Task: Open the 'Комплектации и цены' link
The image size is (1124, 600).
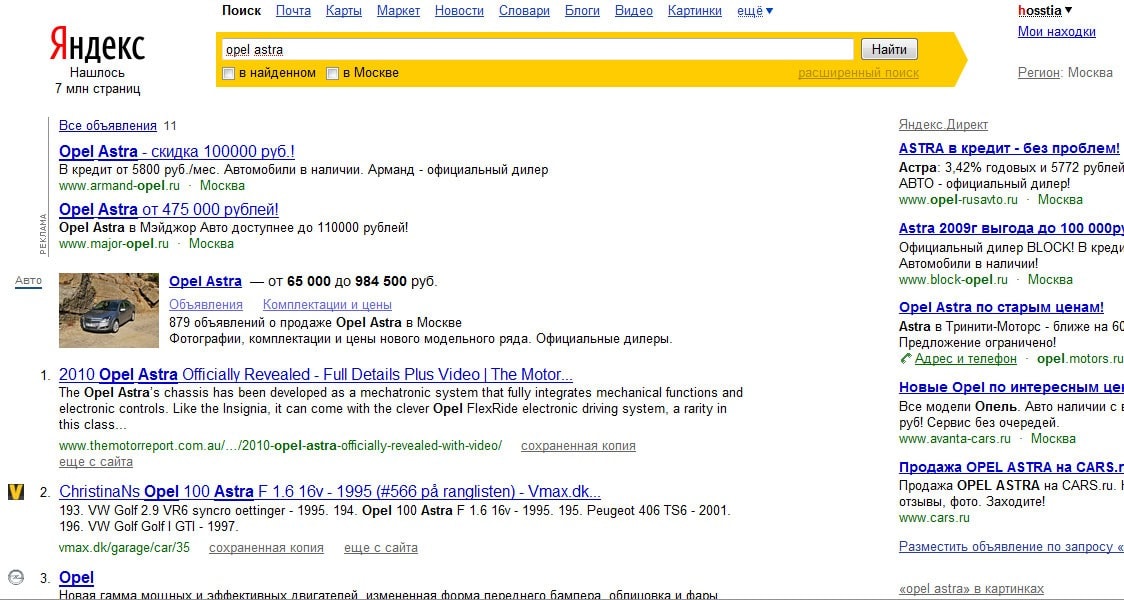Action: tap(327, 305)
